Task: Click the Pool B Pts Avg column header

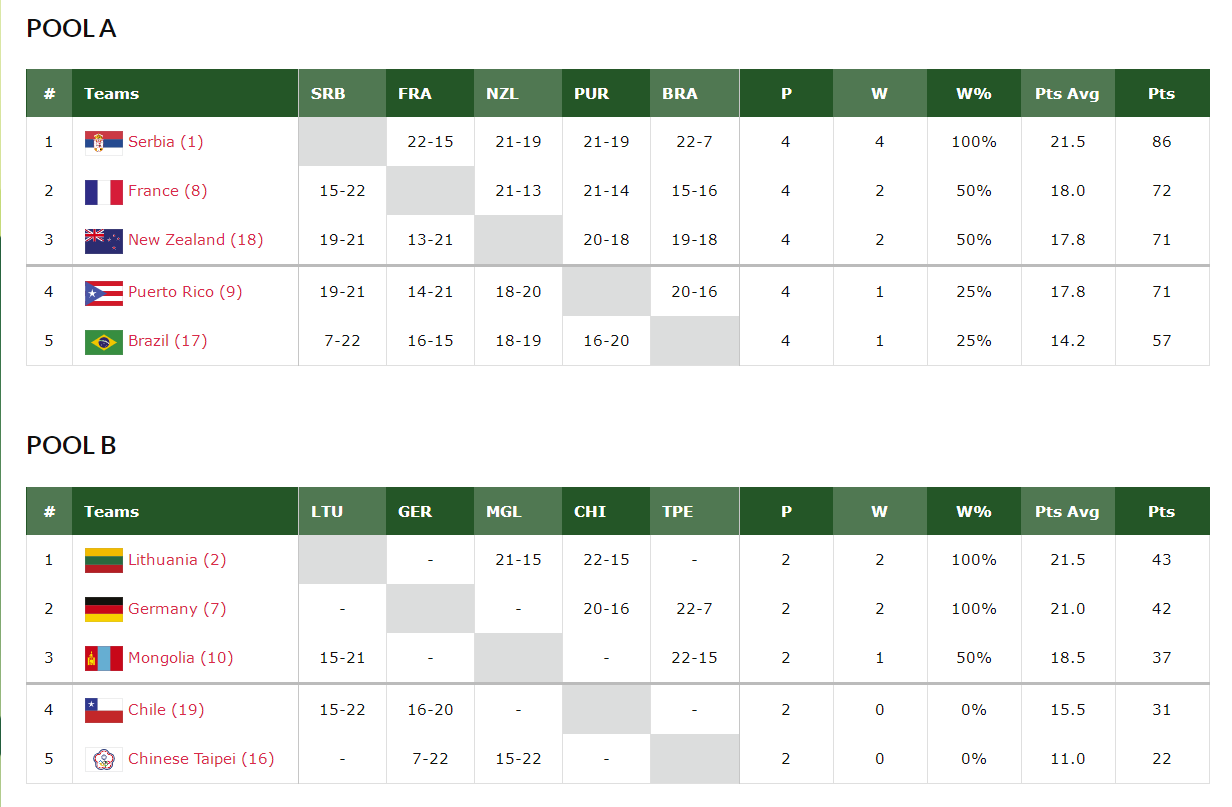Action: [1067, 512]
